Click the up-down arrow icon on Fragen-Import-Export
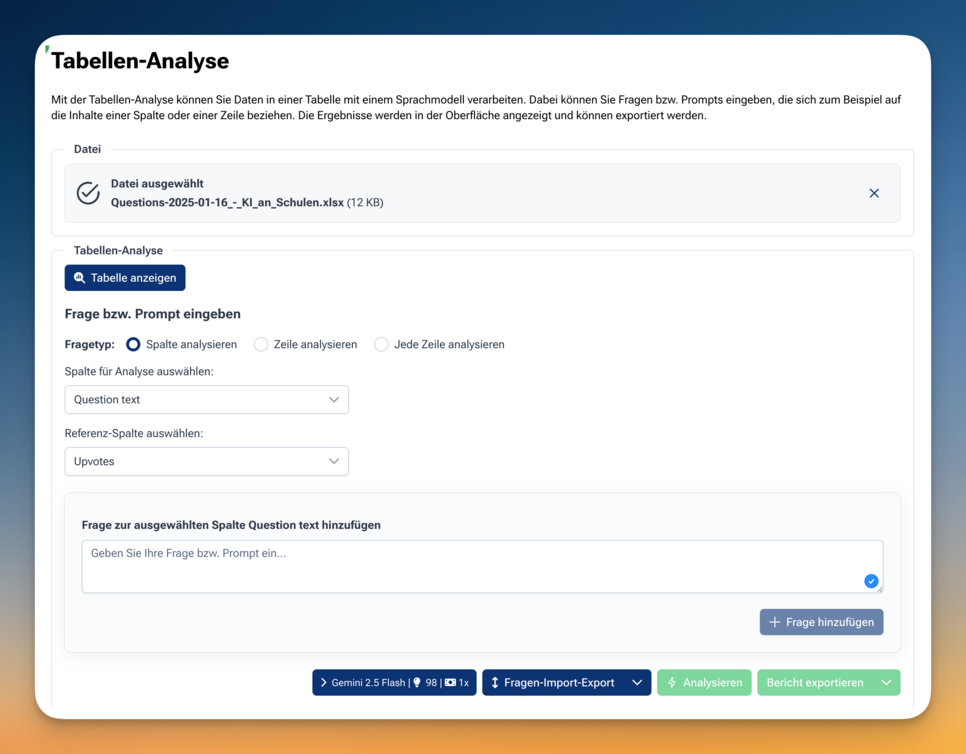966x754 pixels. click(x=495, y=683)
